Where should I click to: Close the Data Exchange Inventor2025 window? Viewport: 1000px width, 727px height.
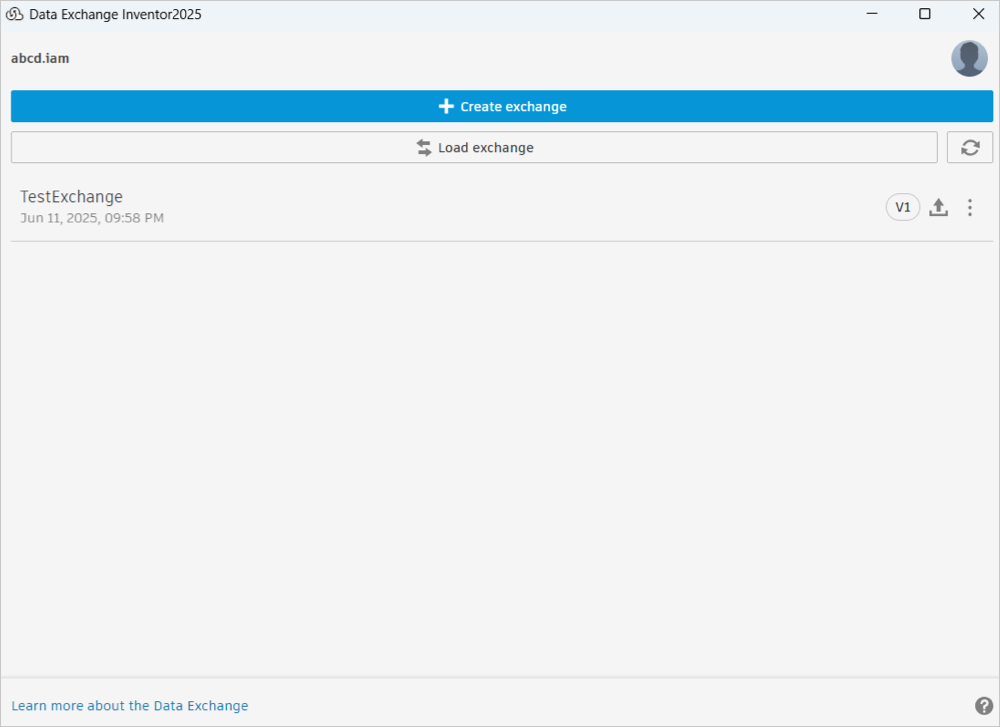click(x=978, y=13)
